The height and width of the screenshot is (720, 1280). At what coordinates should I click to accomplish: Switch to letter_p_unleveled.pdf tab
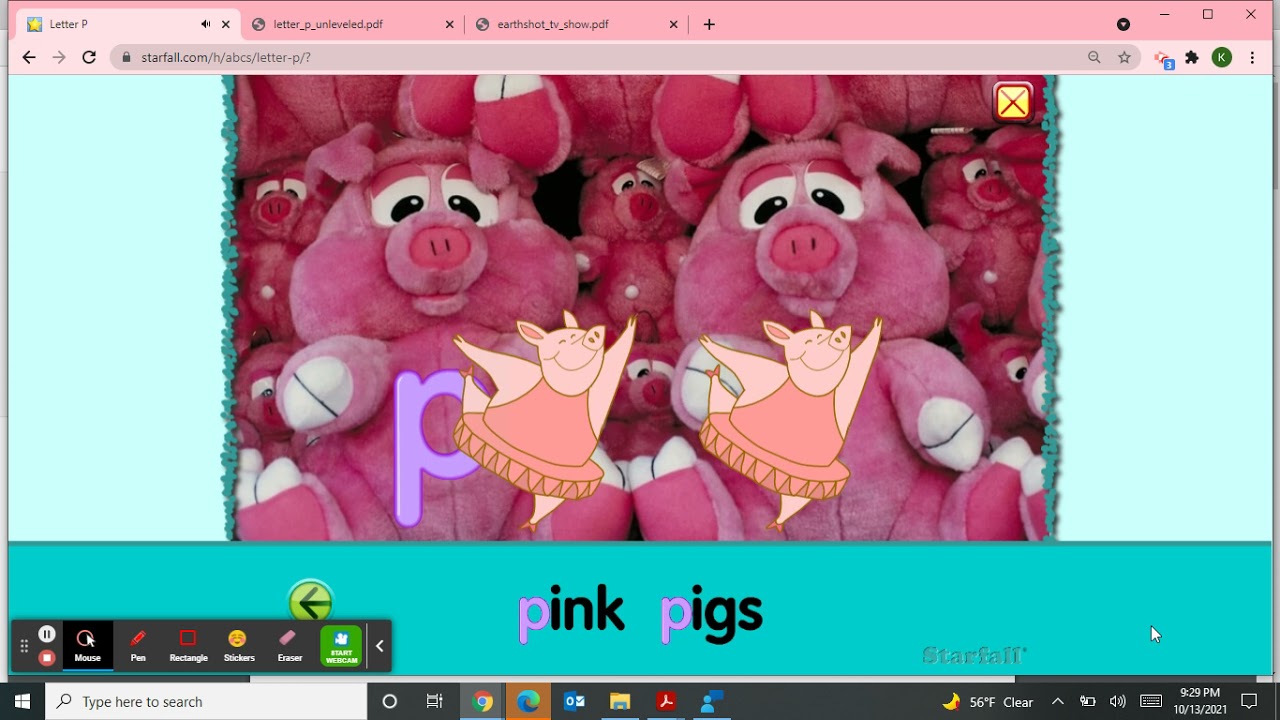click(x=328, y=24)
